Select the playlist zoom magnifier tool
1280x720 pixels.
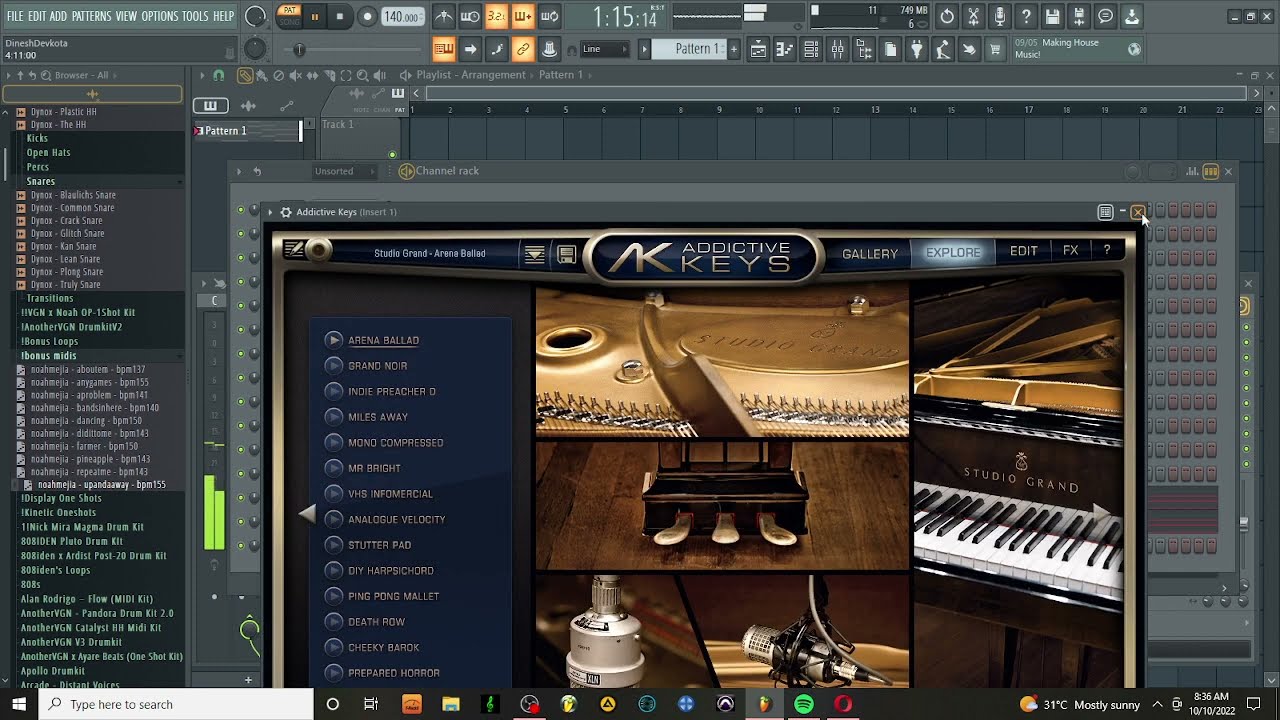pyautogui.click(x=362, y=75)
